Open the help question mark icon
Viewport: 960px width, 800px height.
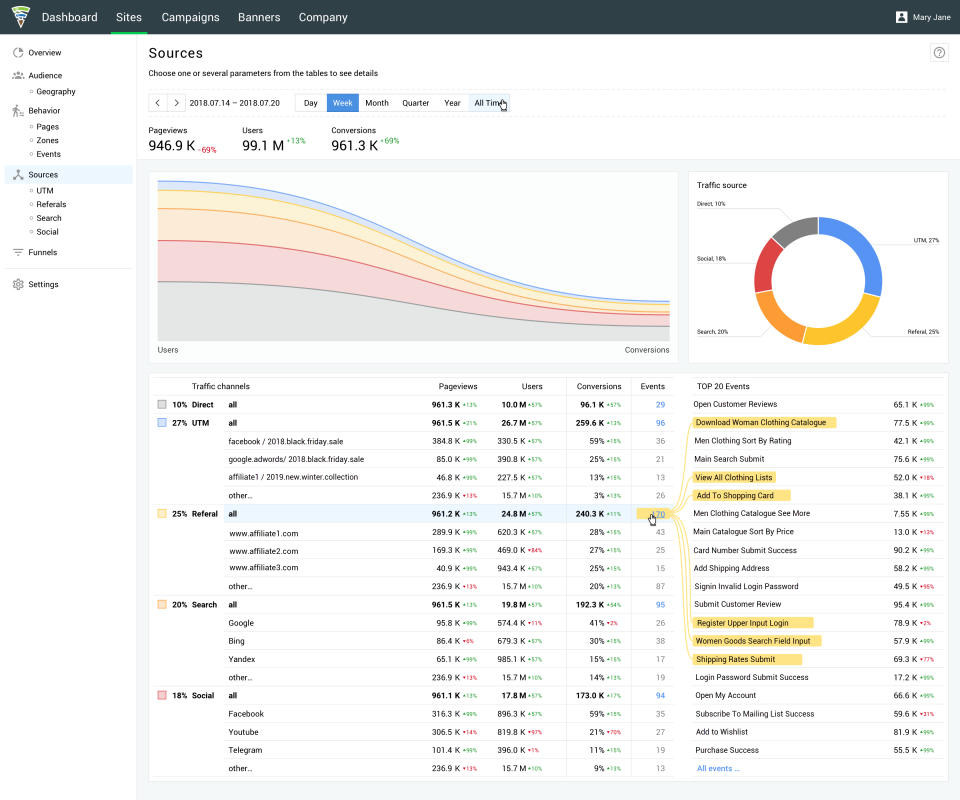coord(939,53)
